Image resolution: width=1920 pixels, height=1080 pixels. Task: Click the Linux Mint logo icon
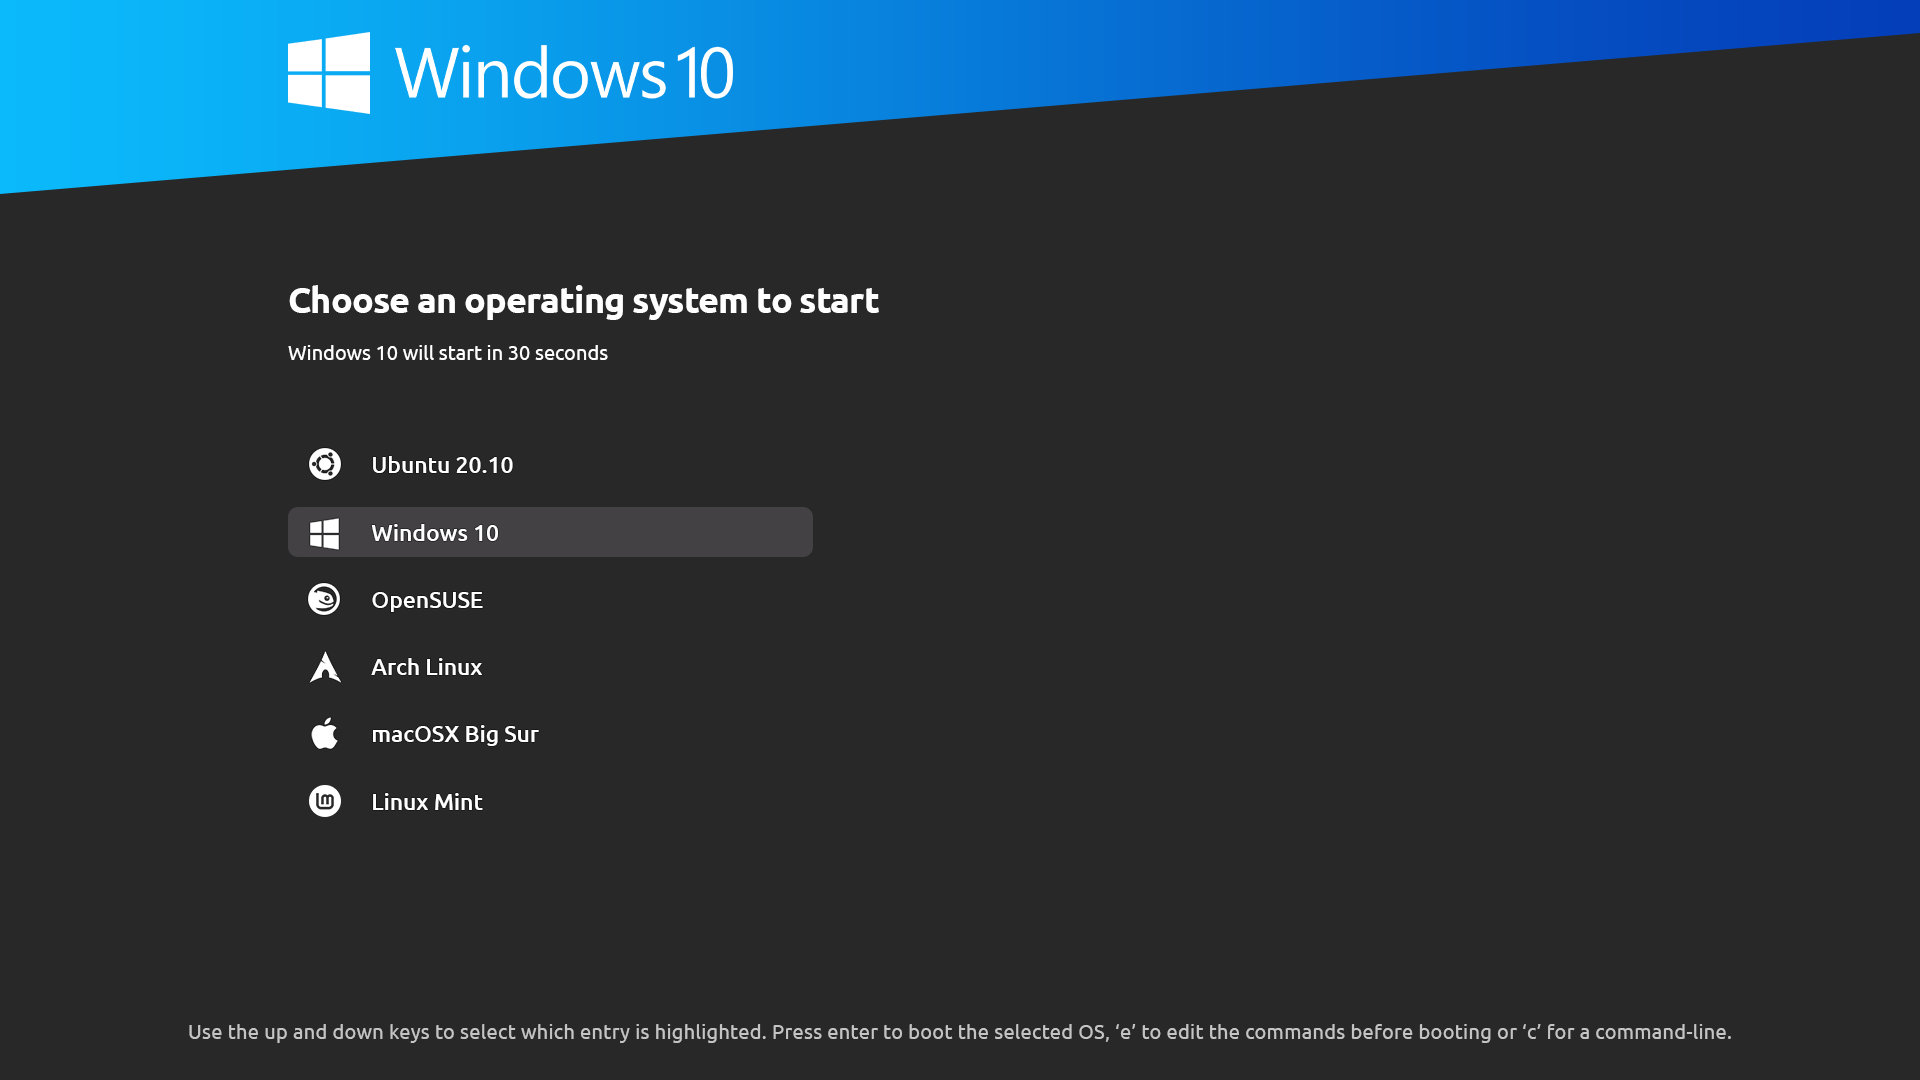click(x=324, y=801)
